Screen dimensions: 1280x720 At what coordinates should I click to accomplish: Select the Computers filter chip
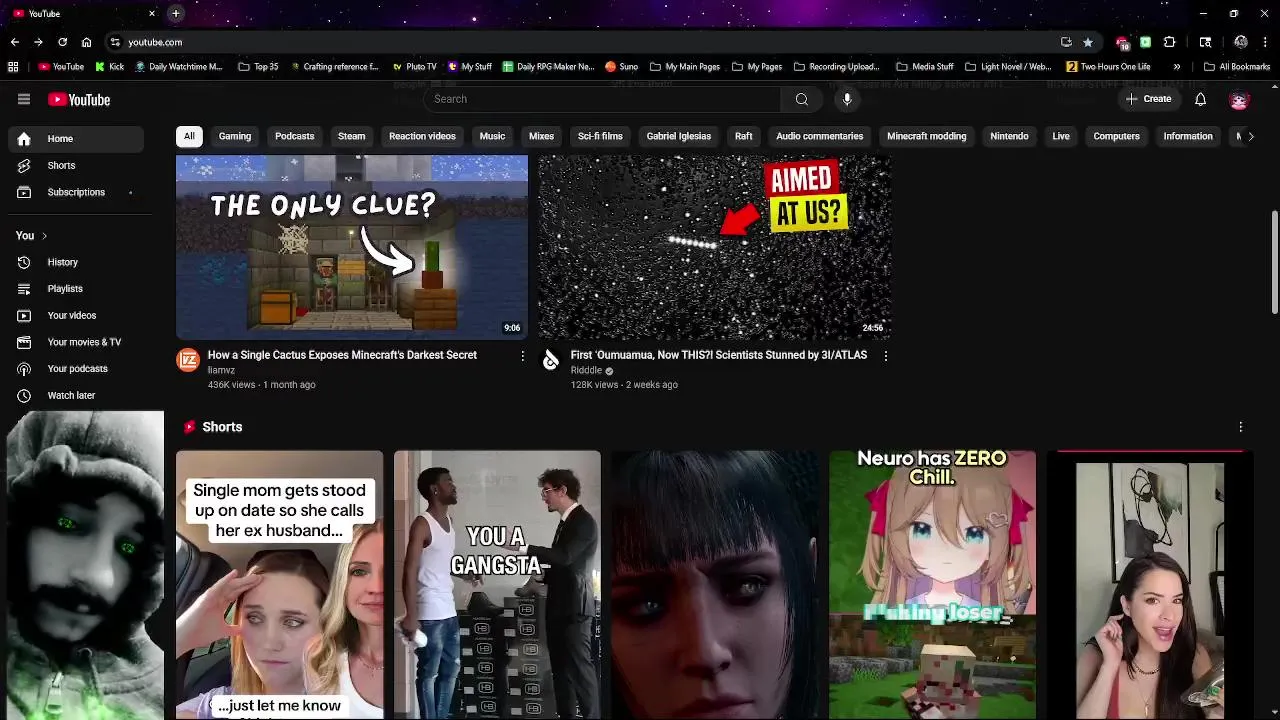[1117, 136]
